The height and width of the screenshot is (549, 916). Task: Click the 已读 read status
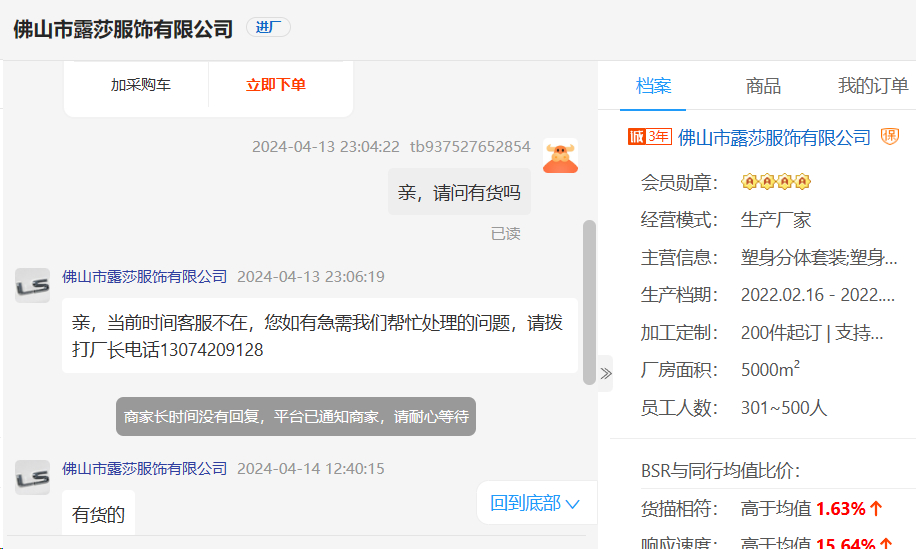(505, 234)
